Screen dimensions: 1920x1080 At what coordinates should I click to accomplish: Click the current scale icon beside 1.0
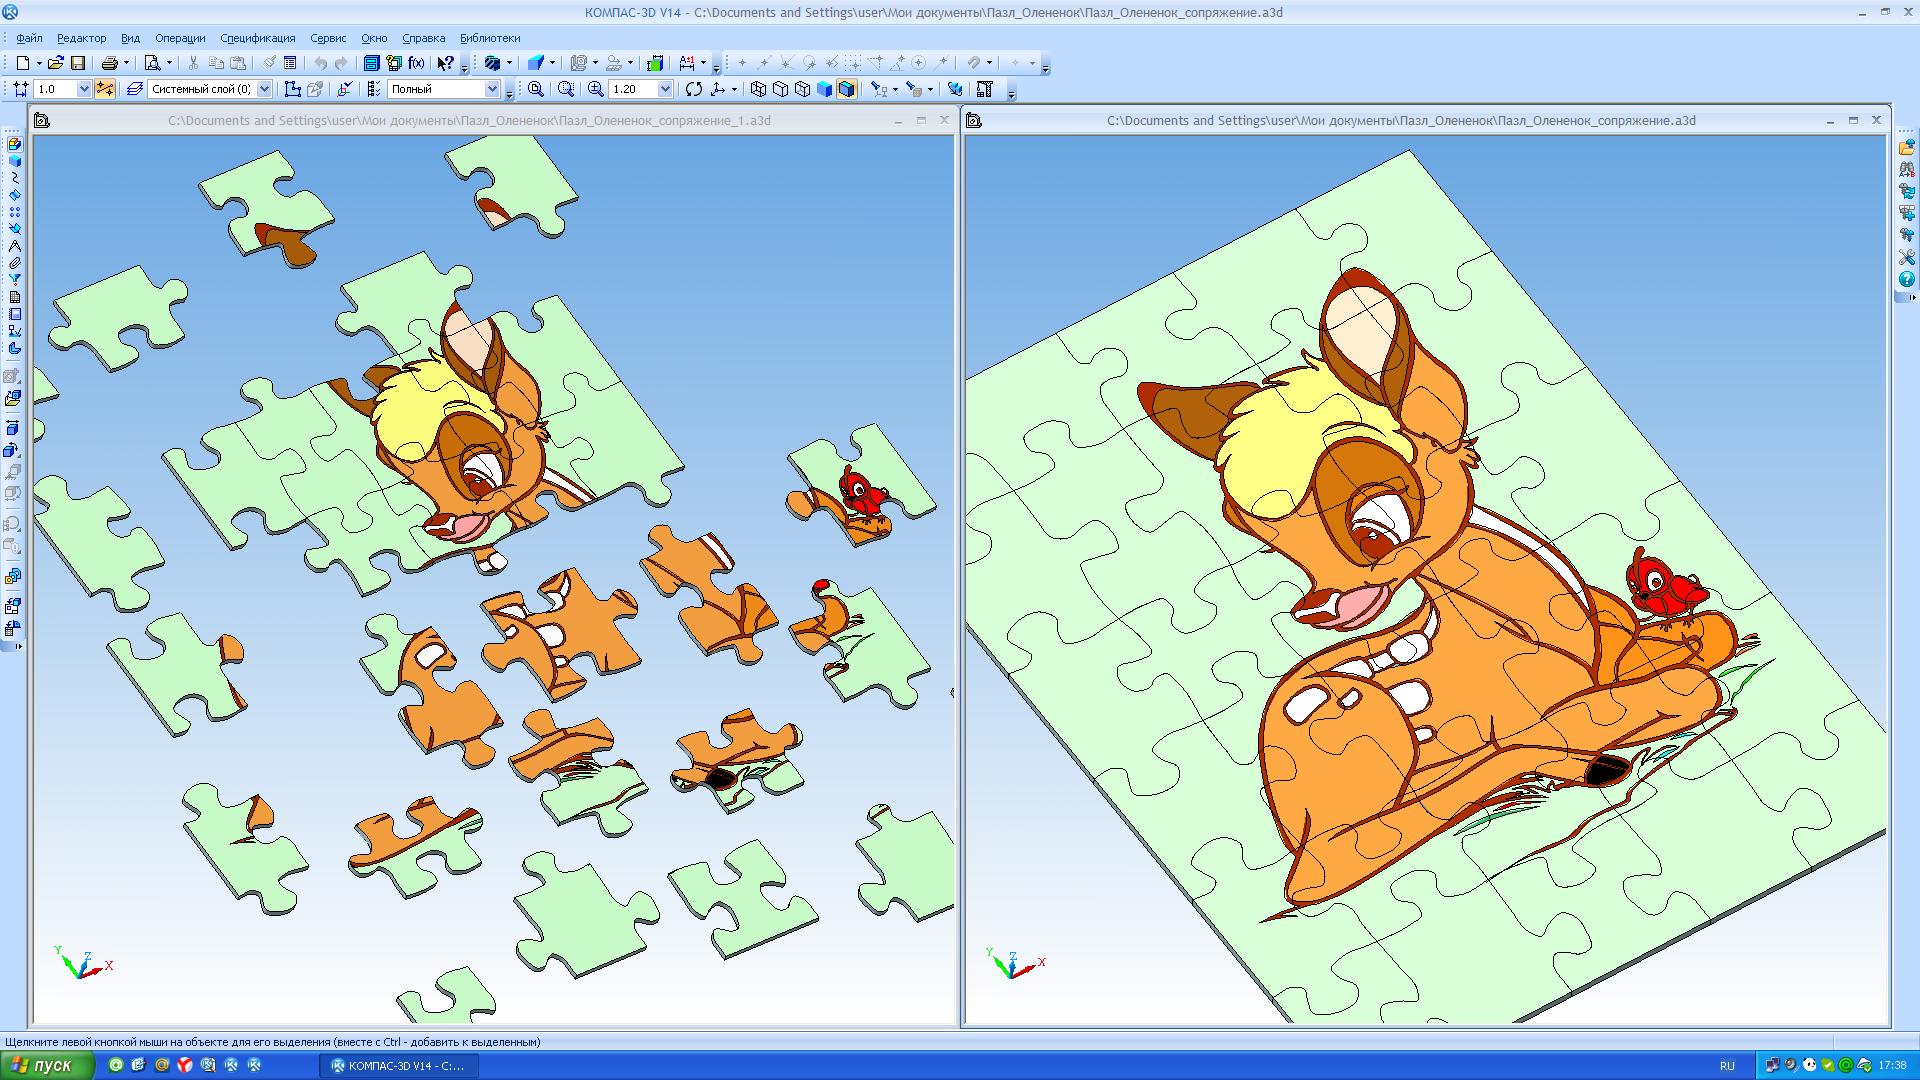(x=21, y=89)
